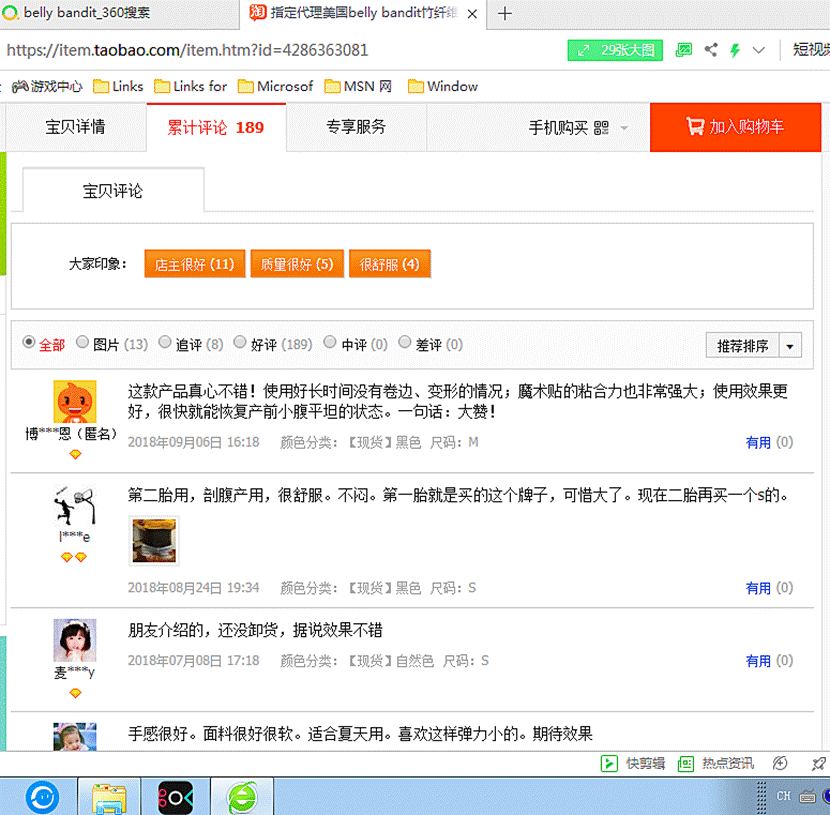
Task: Select the 差评 (0) radio option
Action: coord(405,344)
